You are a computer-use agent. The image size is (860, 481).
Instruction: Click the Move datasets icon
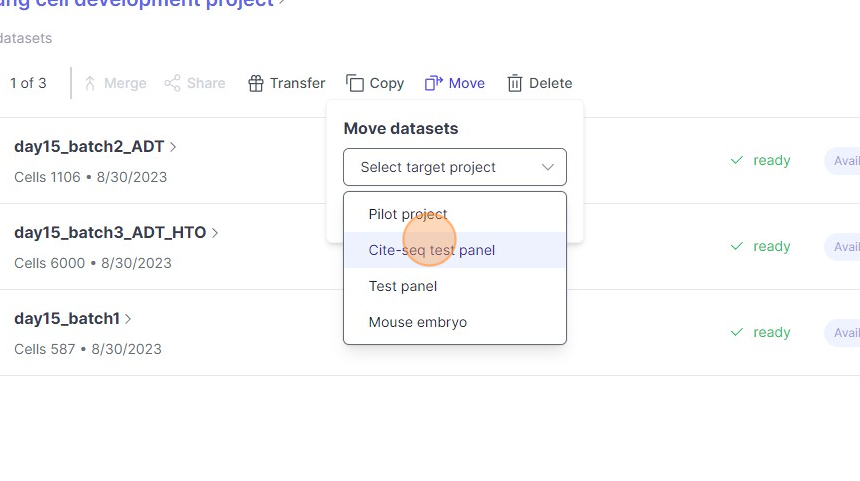click(434, 83)
